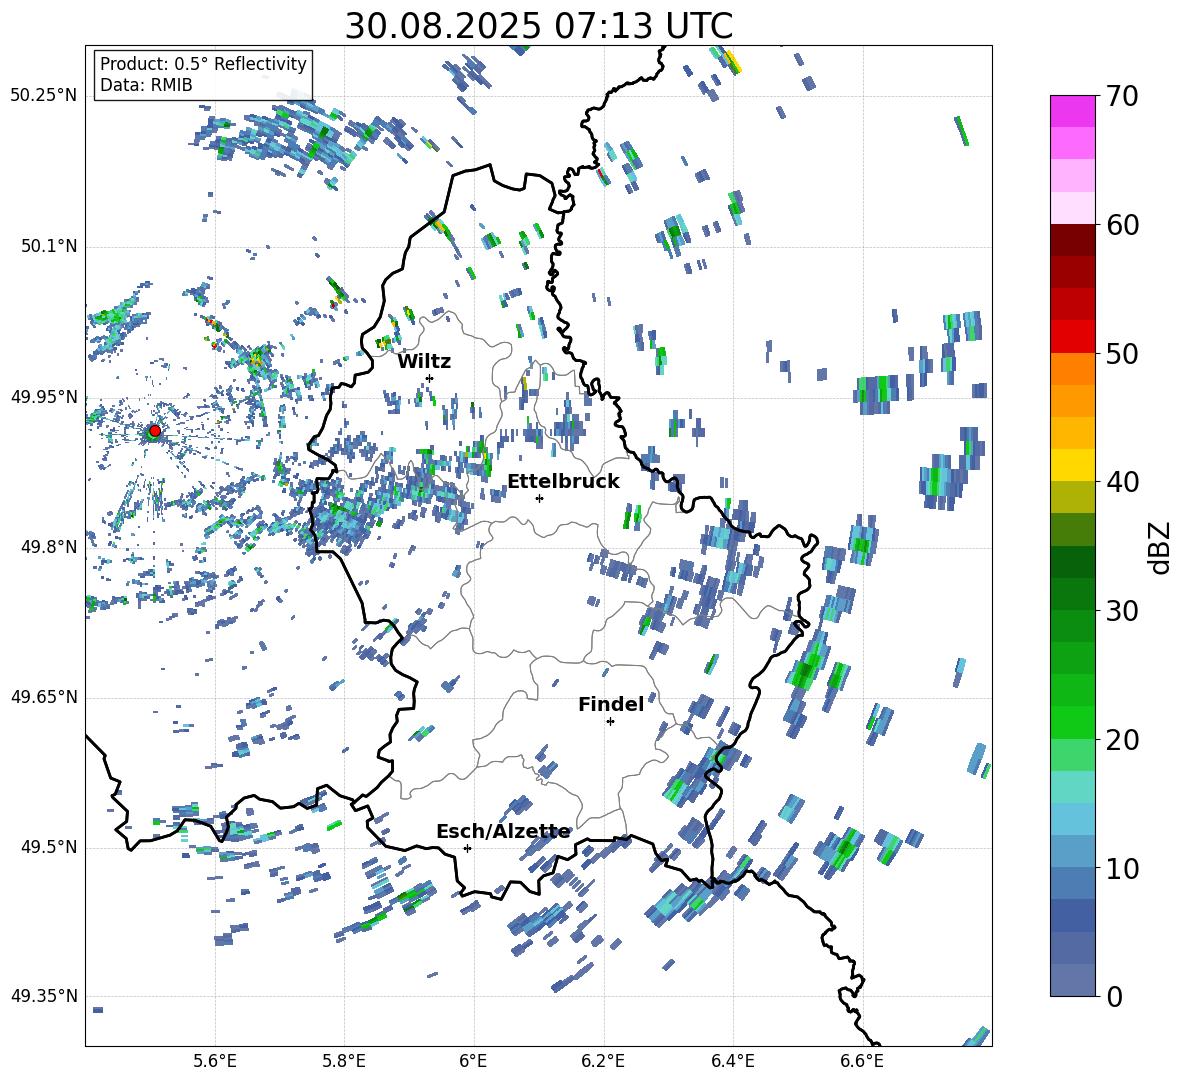The height and width of the screenshot is (1081, 1184).
Task: Click the colorbar 30 tick label
Action: point(1122,611)
